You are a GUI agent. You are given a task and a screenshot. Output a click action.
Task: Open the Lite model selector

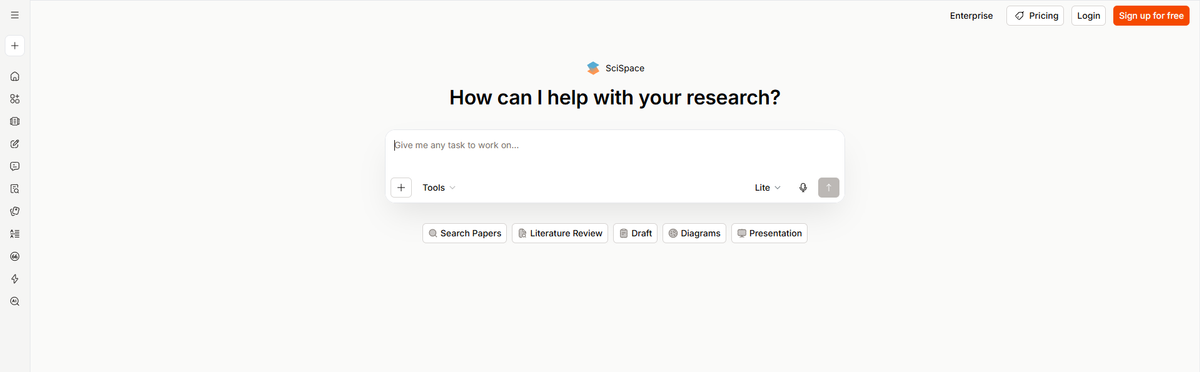tap(768, 188)
